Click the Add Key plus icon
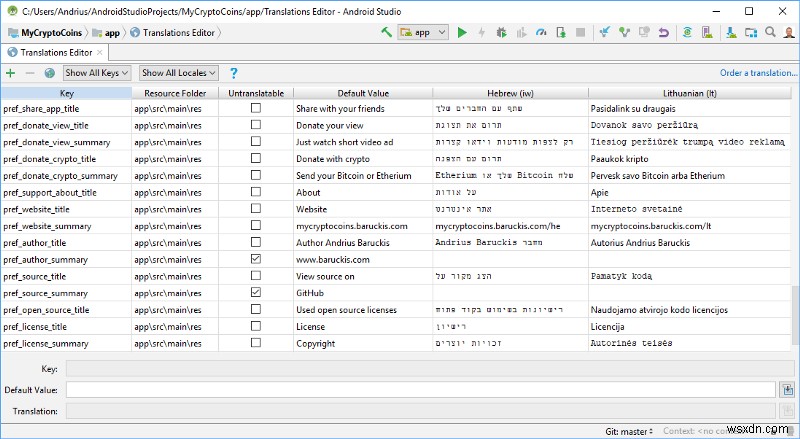This screenshot has width=800, height=439. tap(10, 73)
